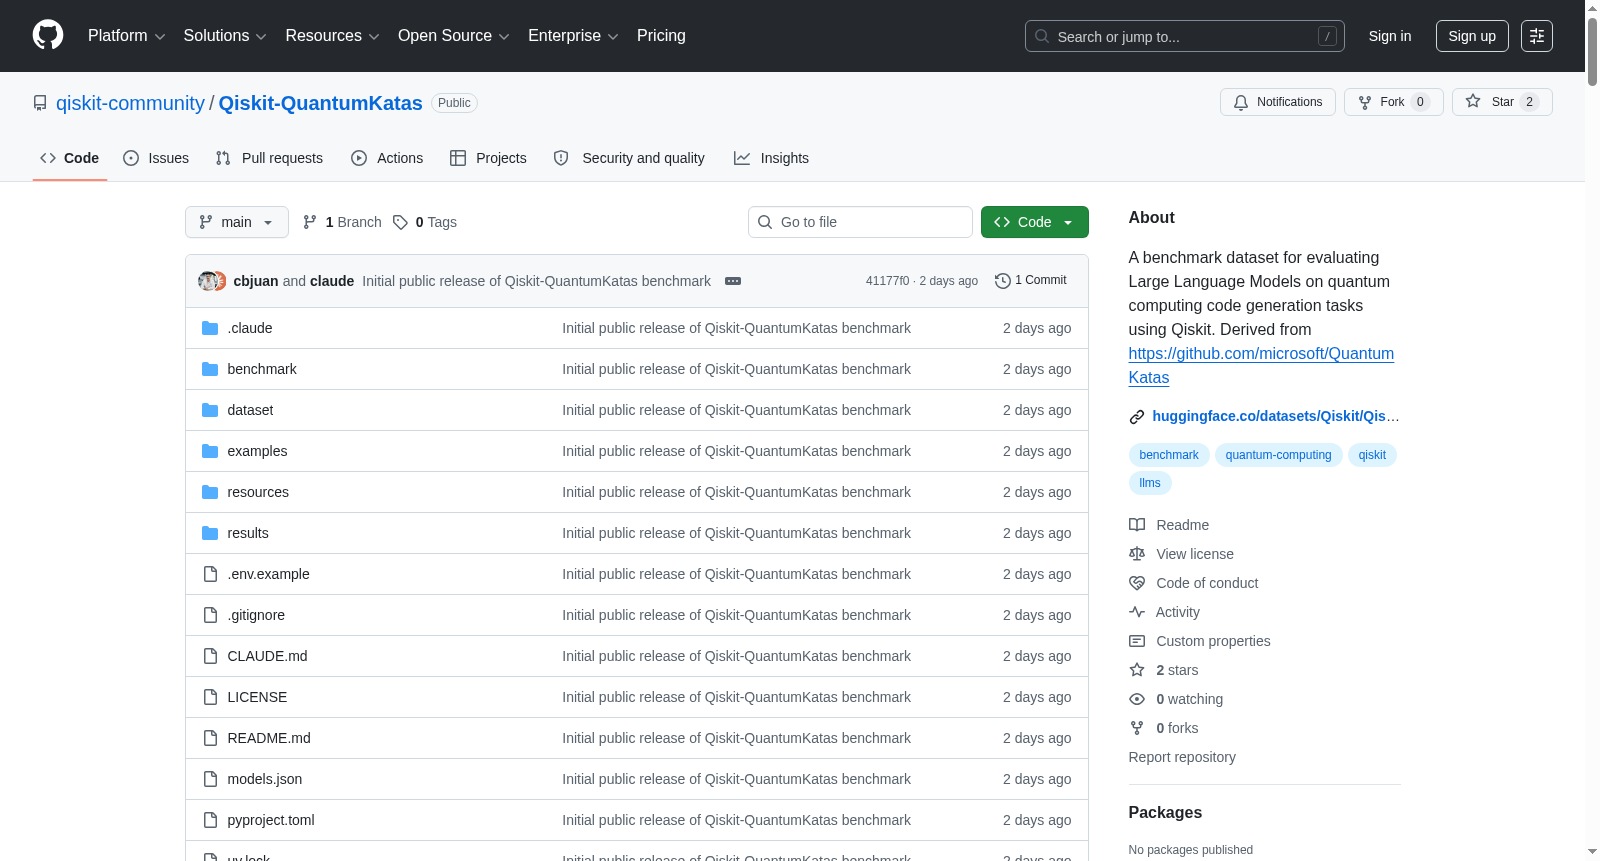Click the examples folder icon
Viewport: 1600px width, 861px height.
210,451
